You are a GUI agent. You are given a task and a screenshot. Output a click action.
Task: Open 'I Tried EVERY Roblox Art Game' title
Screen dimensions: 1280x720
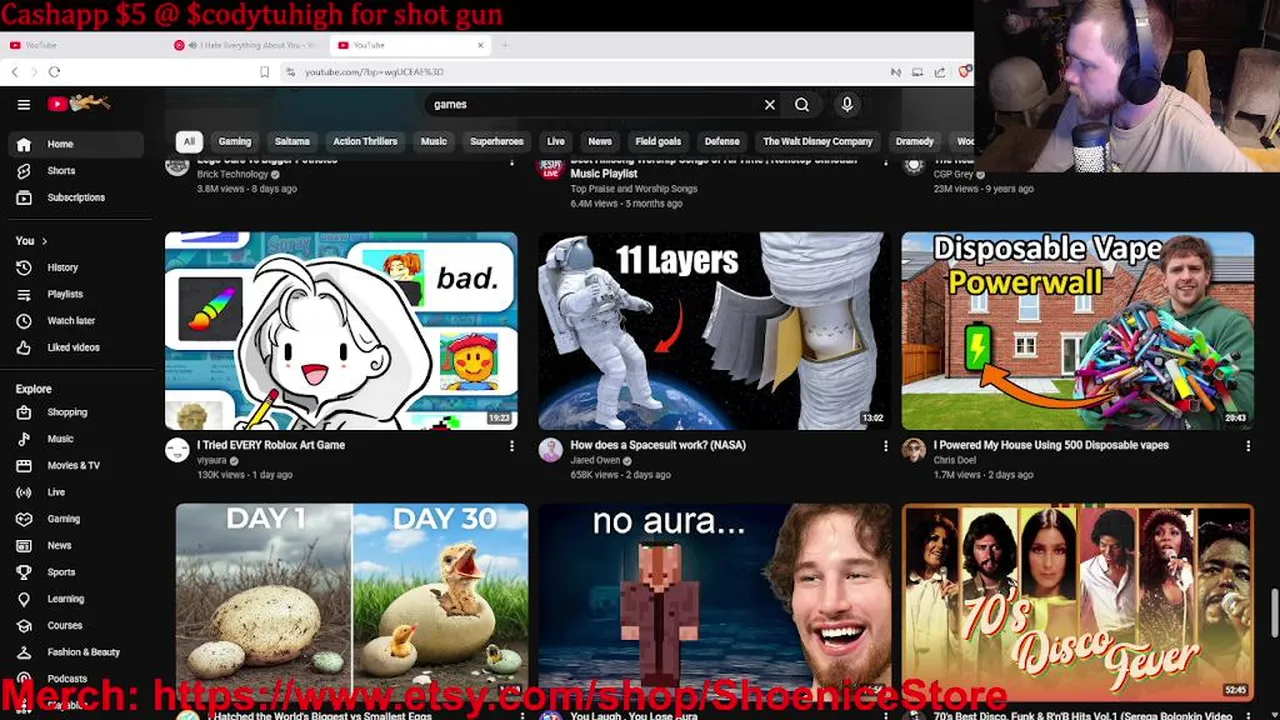coord(271,445)
